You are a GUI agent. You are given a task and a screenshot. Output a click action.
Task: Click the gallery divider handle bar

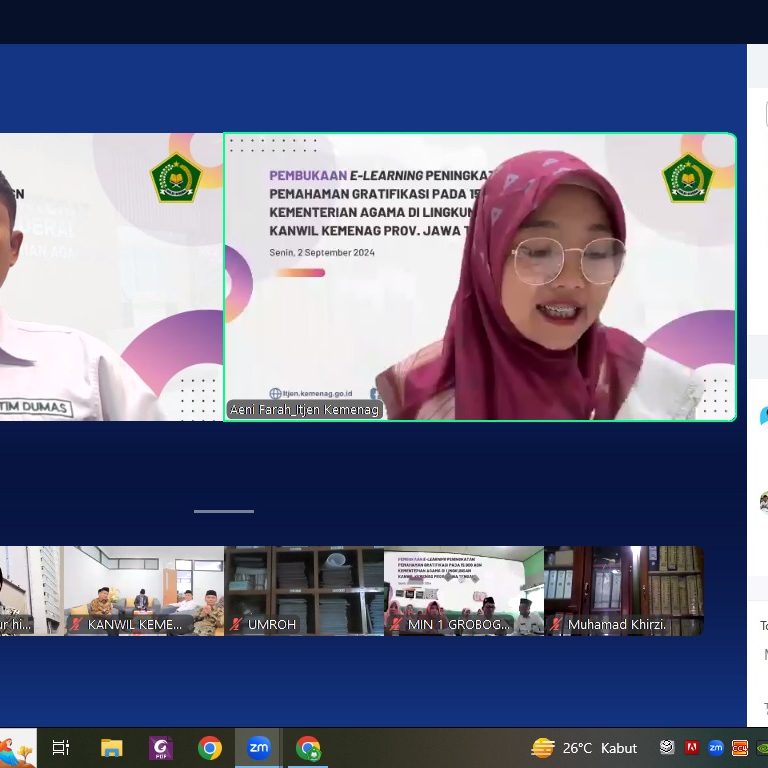[x=224, y=511]
